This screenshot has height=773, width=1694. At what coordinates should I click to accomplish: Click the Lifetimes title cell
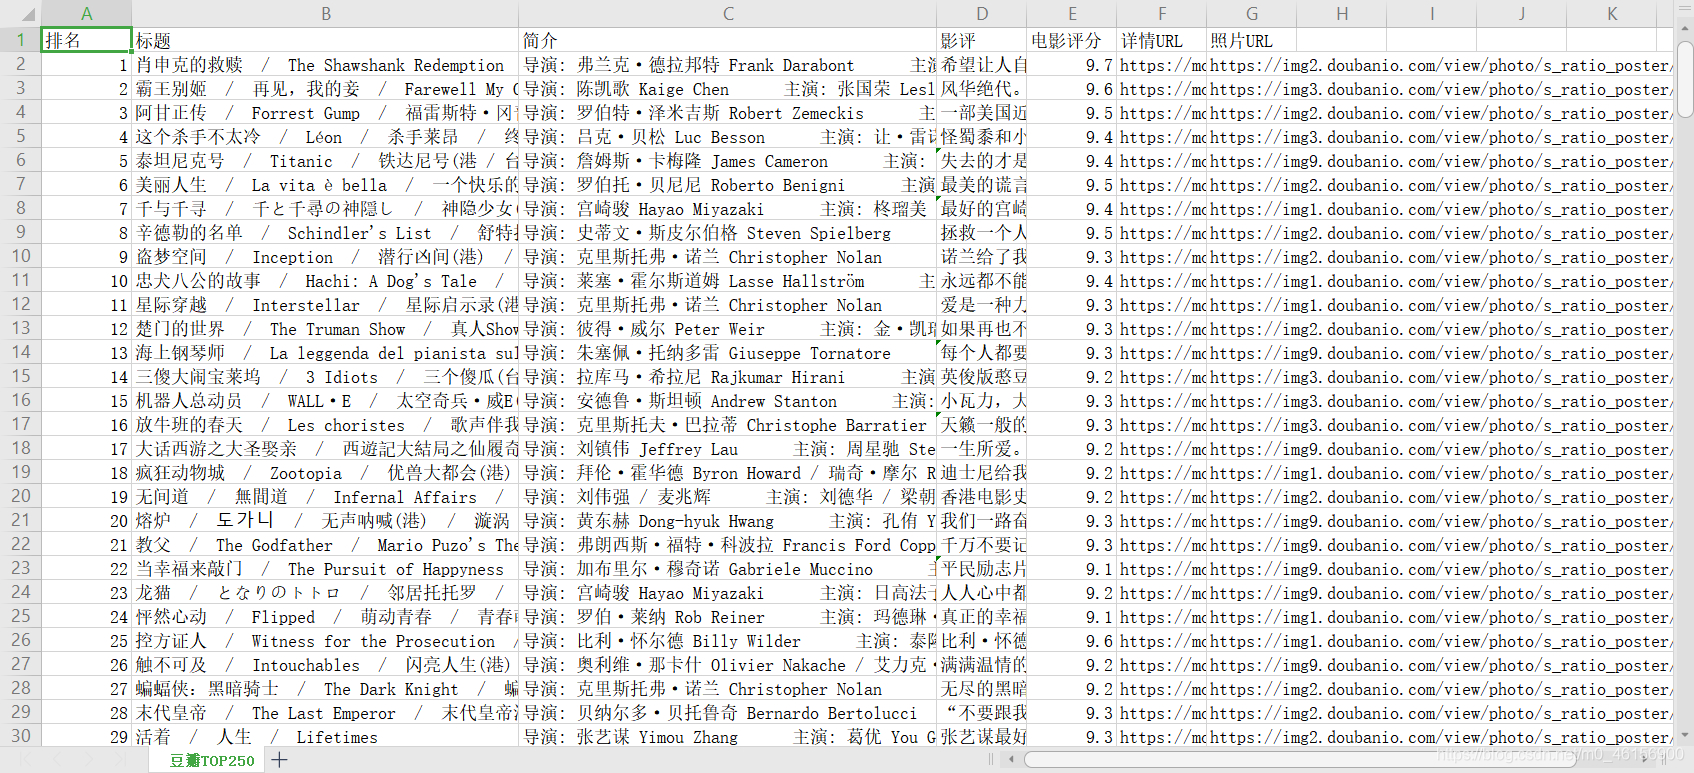click(326, 737)
